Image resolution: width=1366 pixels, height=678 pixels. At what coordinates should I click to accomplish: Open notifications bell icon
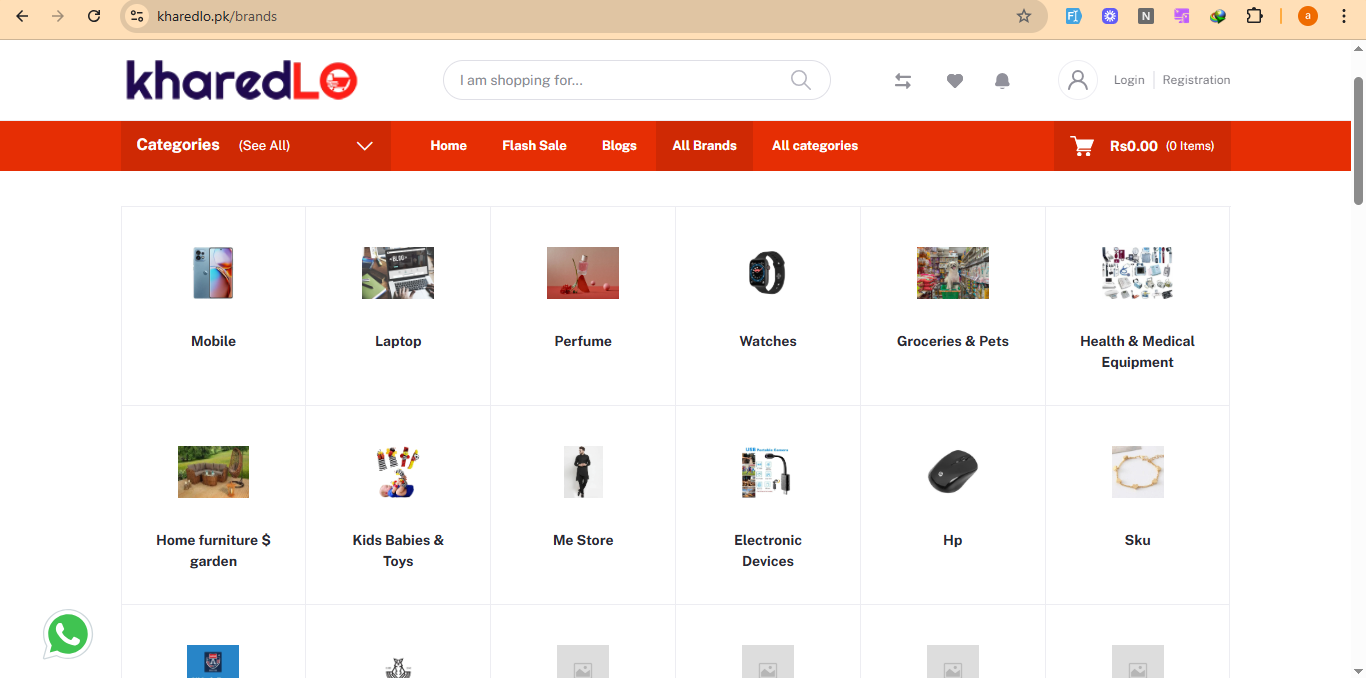(1002, 81)
